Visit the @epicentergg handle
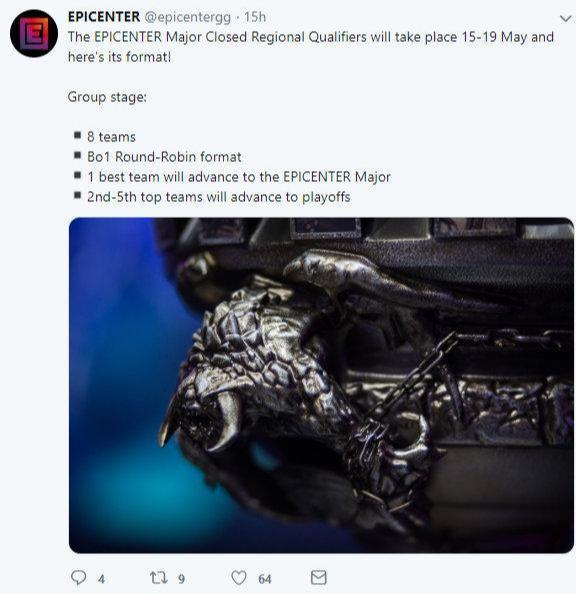576x594 pixels. point(188,17)
